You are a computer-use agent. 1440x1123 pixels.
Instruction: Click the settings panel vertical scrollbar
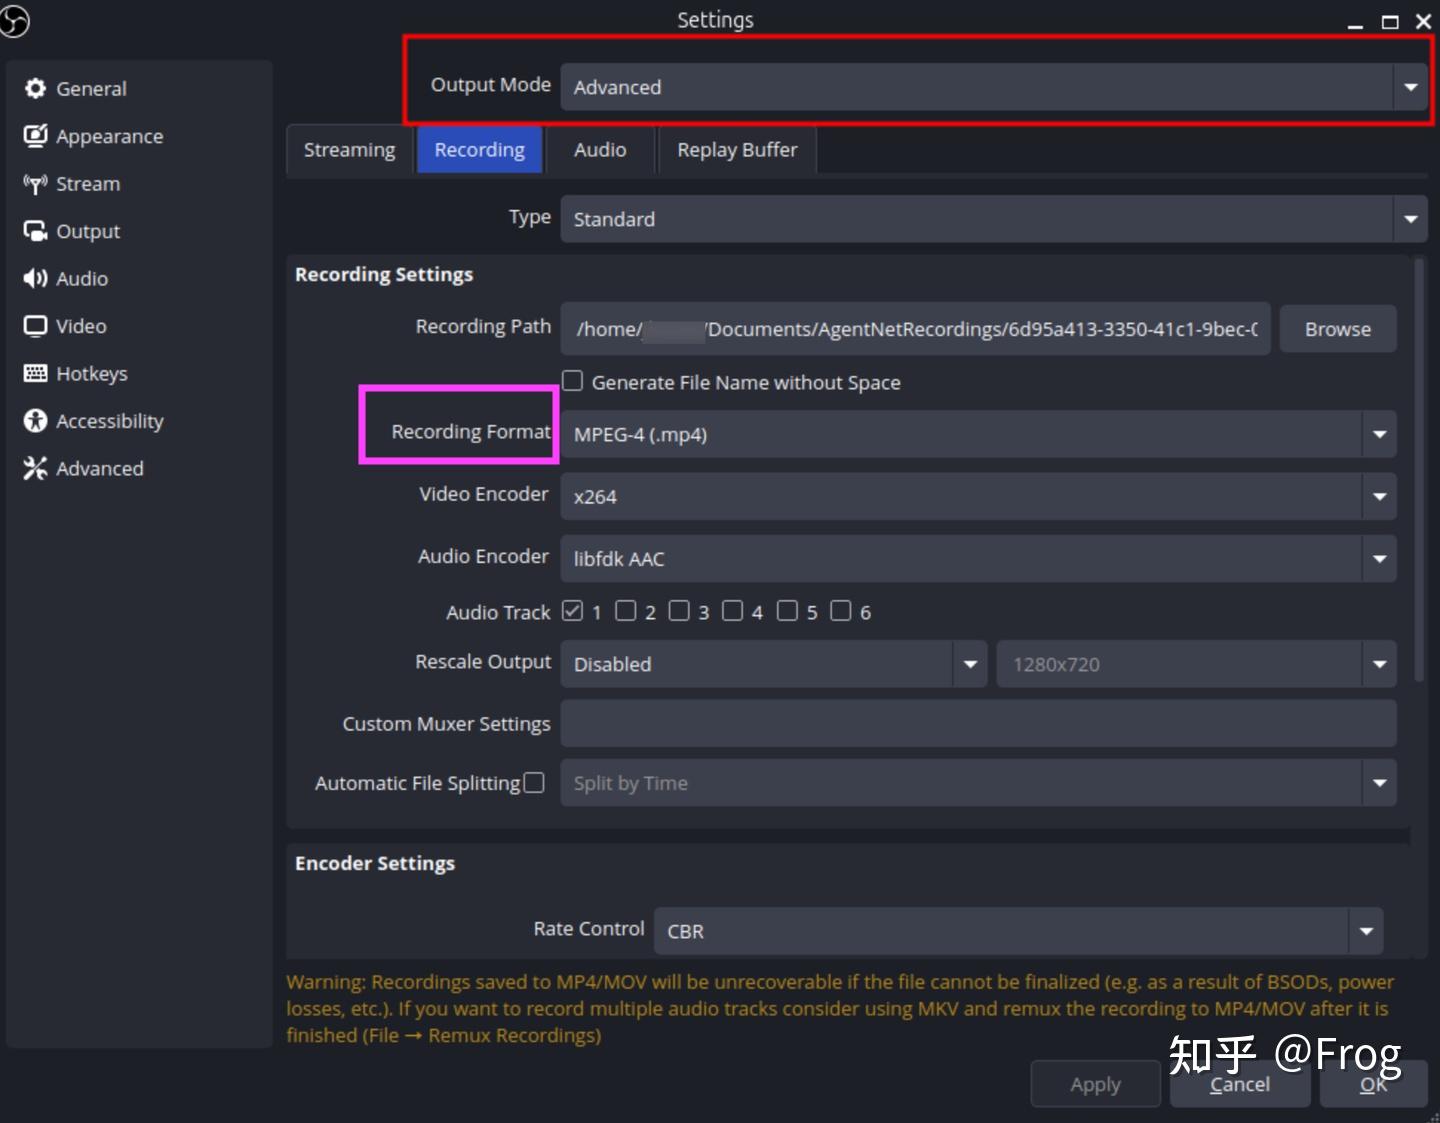pyautogui.click(x=1418, y=470)
